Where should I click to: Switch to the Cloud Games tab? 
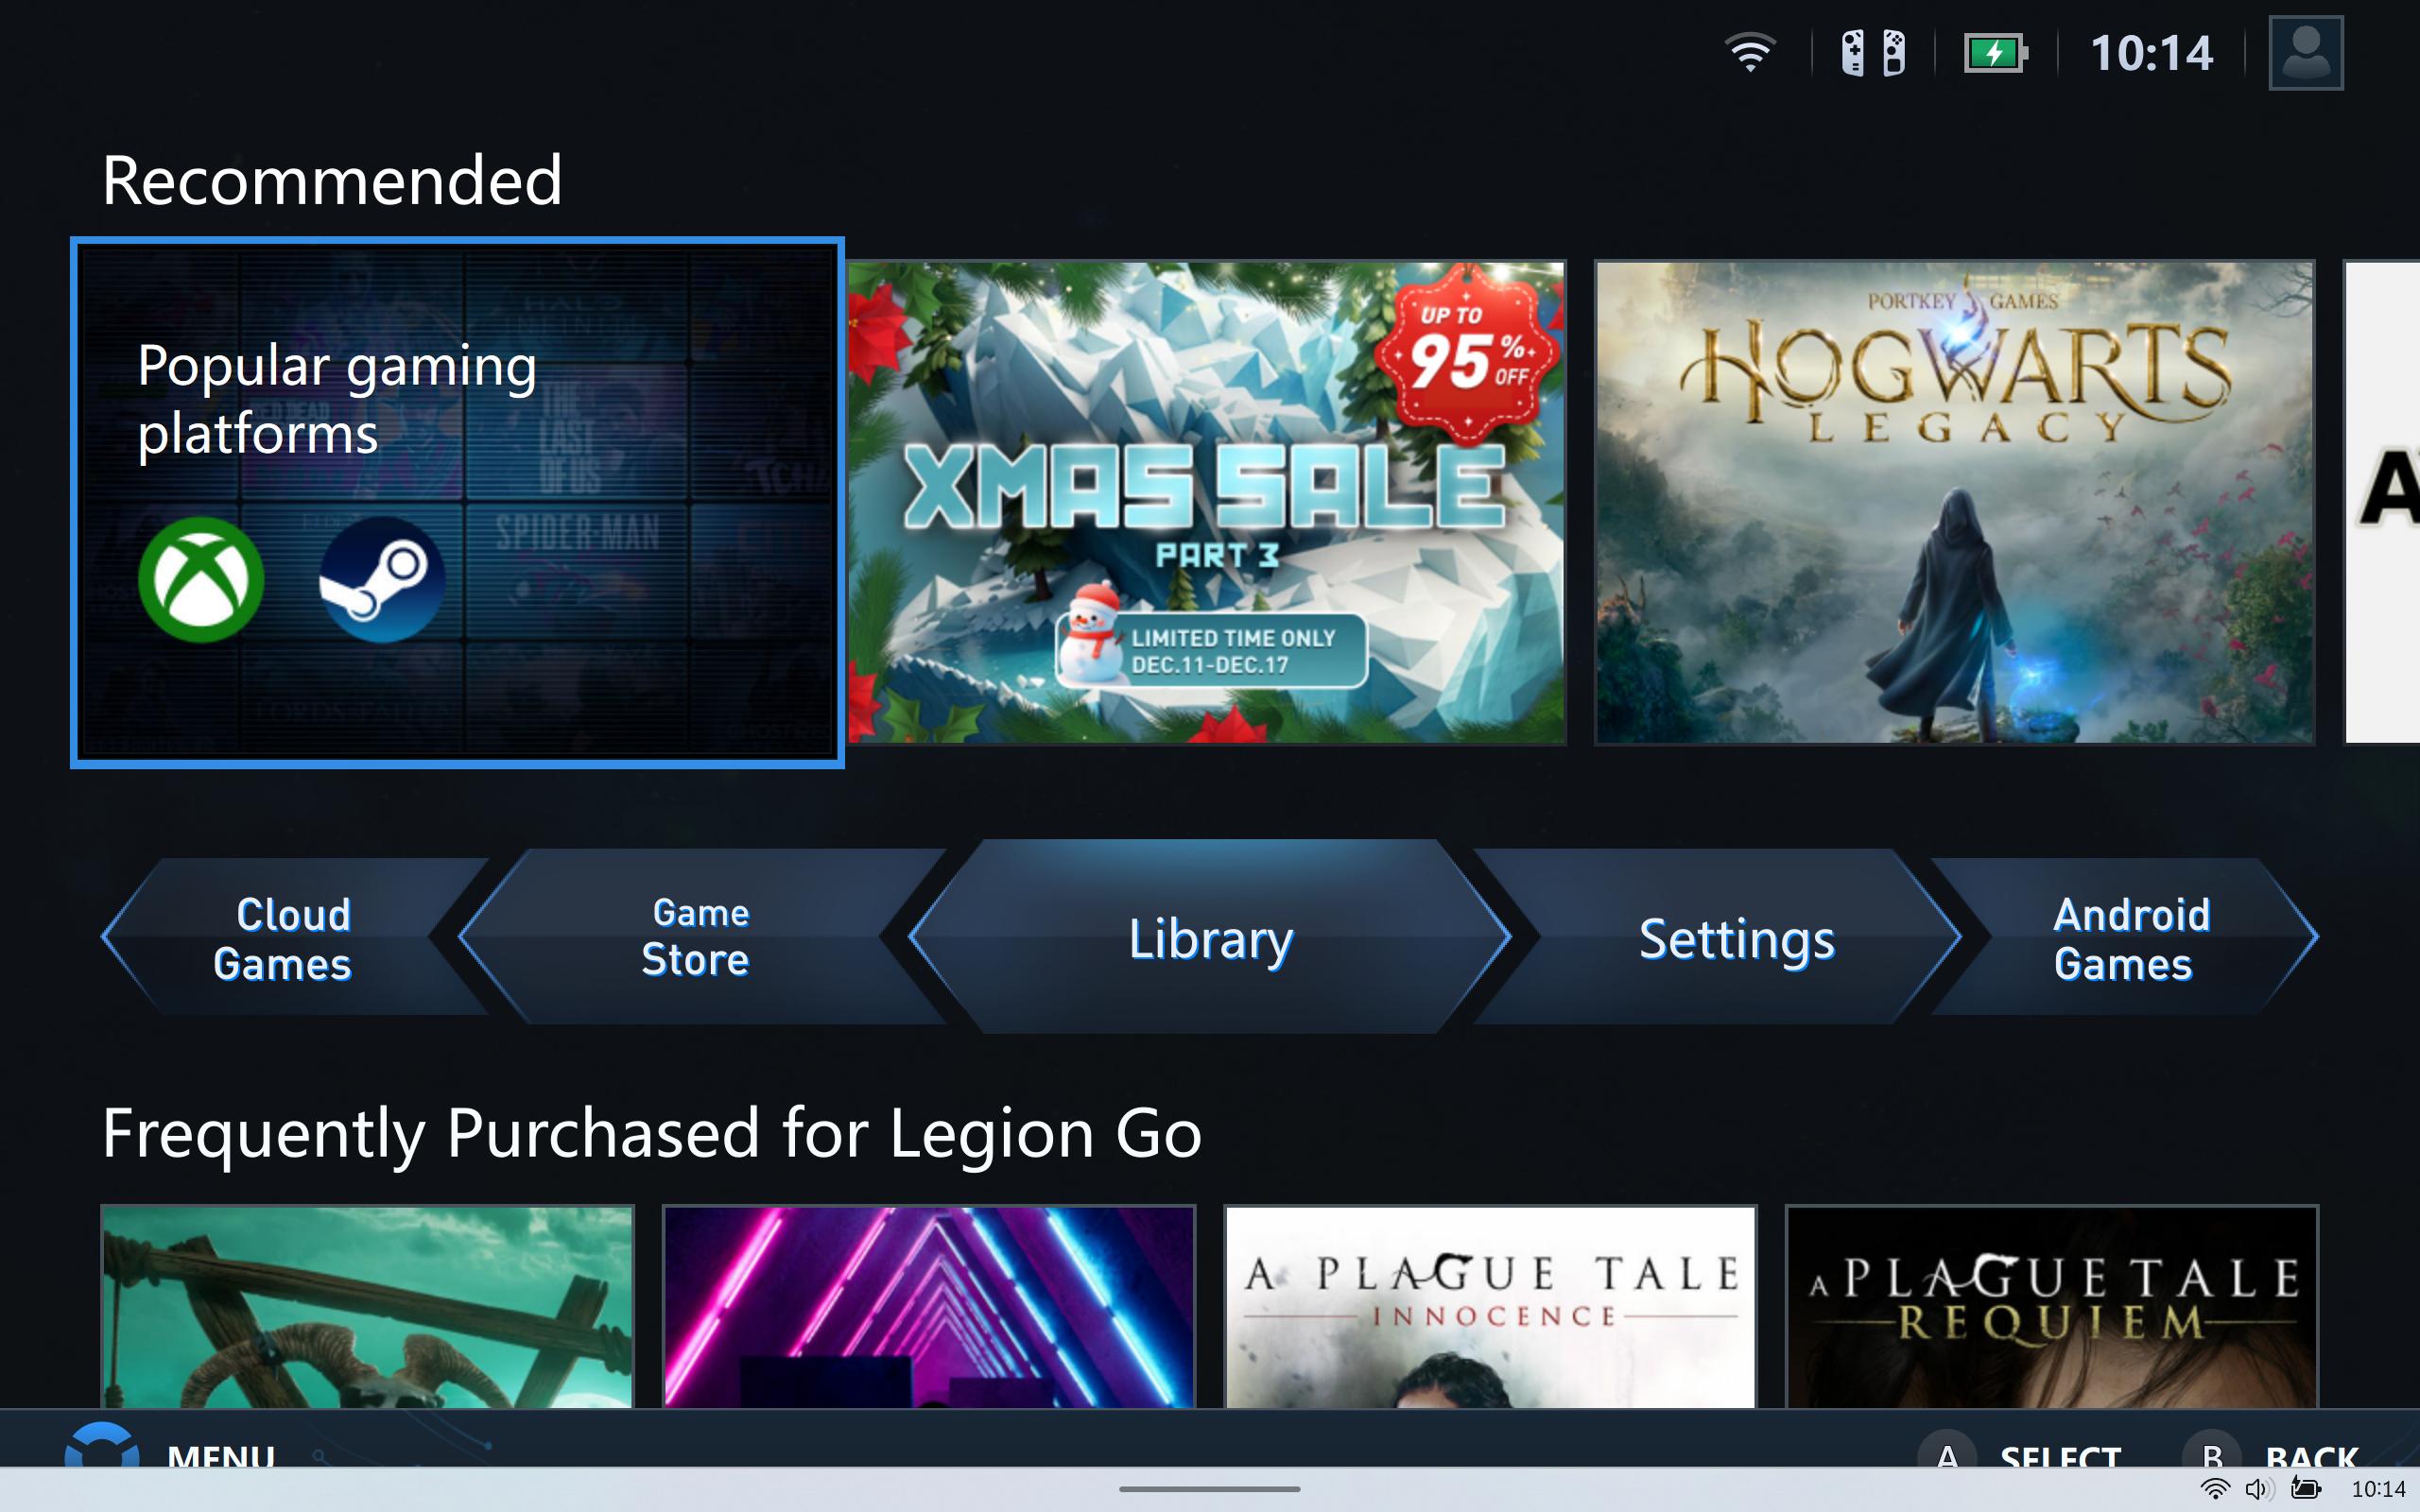click(x=283, y=937)
